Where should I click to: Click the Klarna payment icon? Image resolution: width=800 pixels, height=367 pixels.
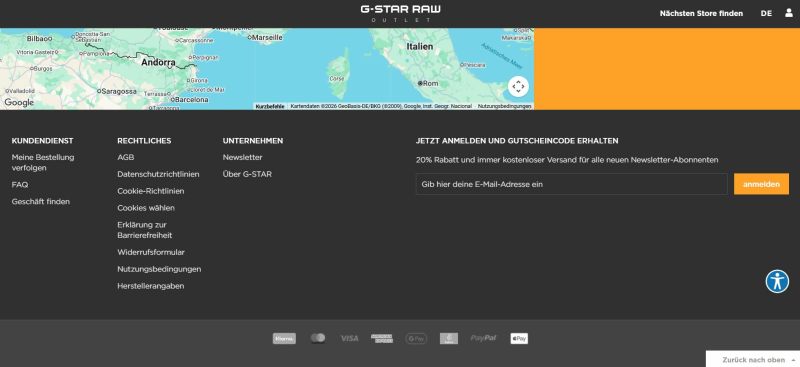point(284,338)
